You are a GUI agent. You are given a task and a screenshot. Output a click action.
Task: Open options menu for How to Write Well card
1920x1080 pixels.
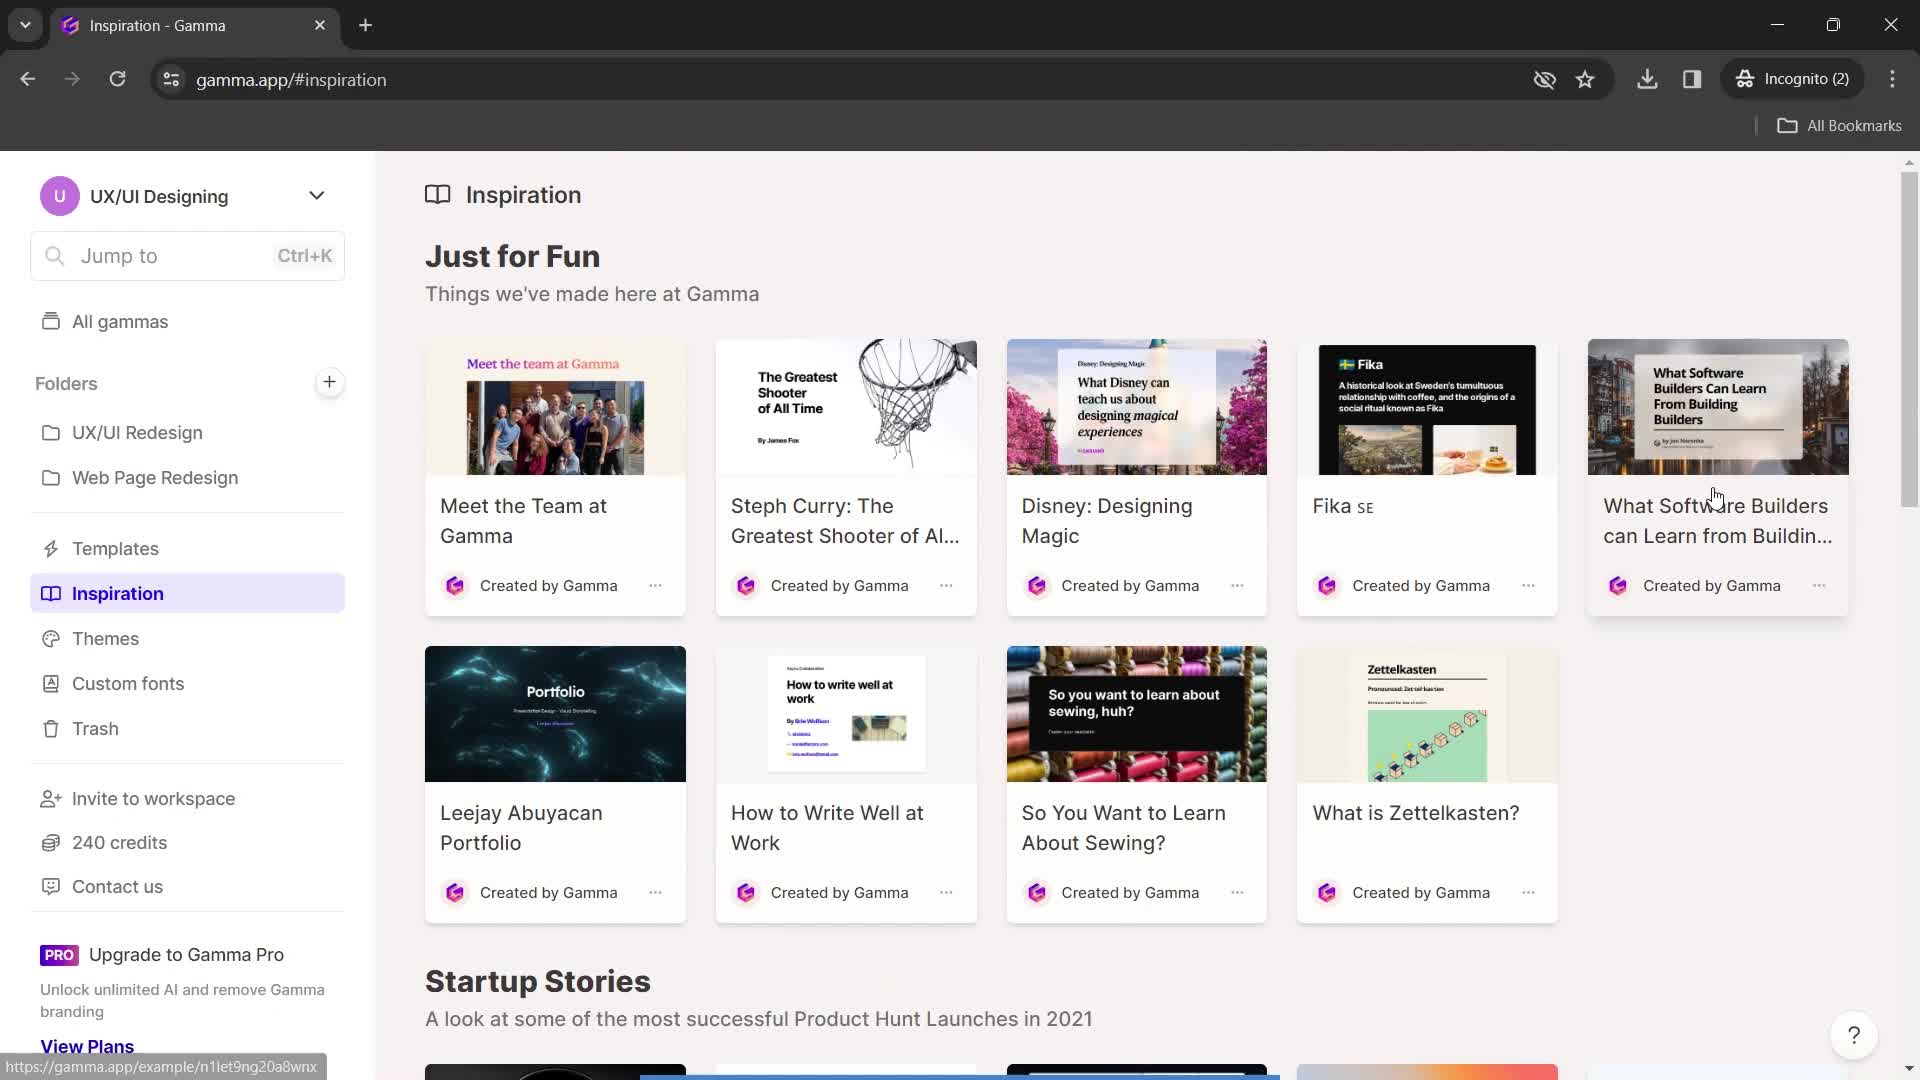tap(946, 893)
